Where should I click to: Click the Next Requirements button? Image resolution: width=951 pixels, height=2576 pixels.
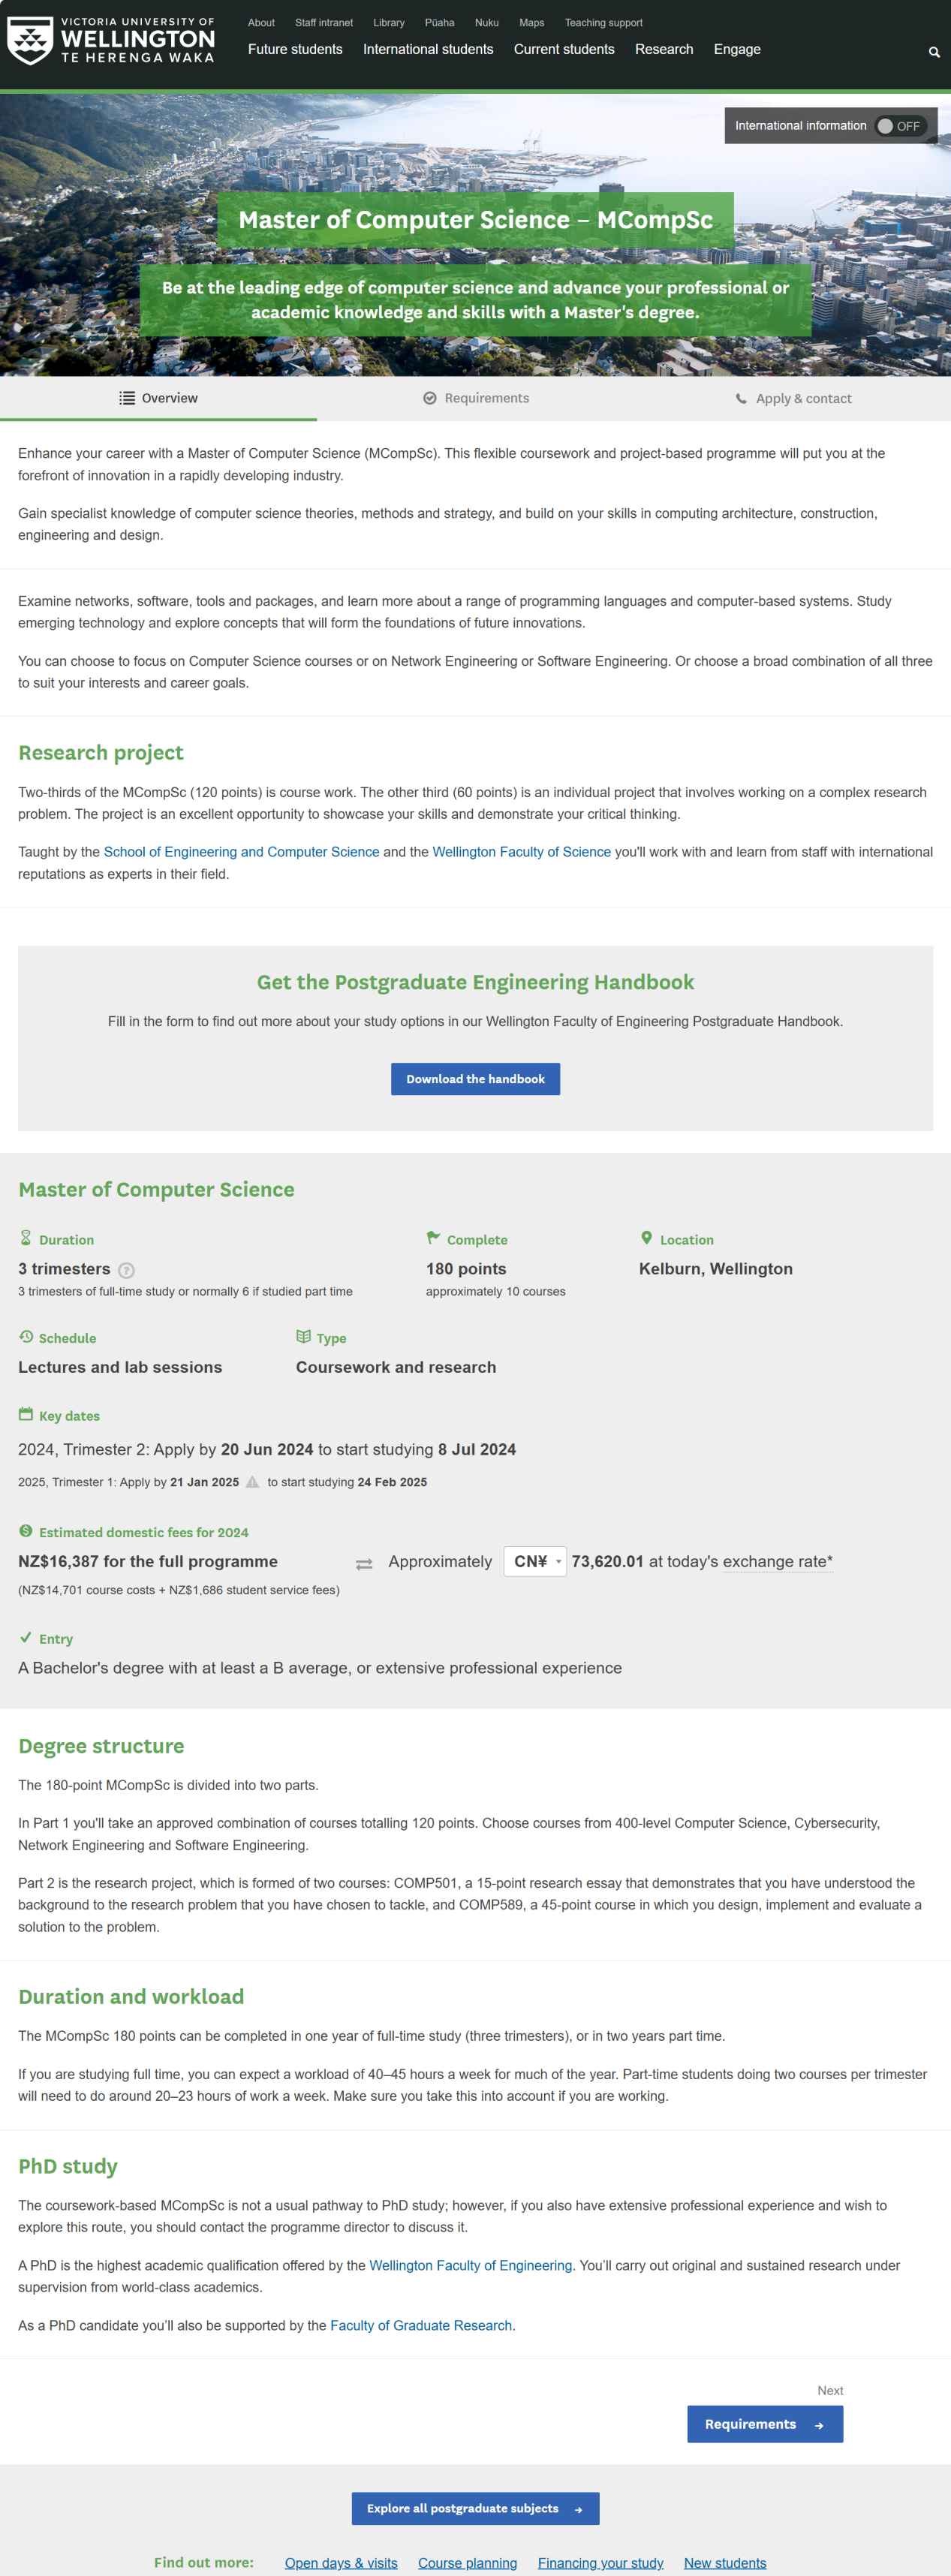[x=765, y=2424]
